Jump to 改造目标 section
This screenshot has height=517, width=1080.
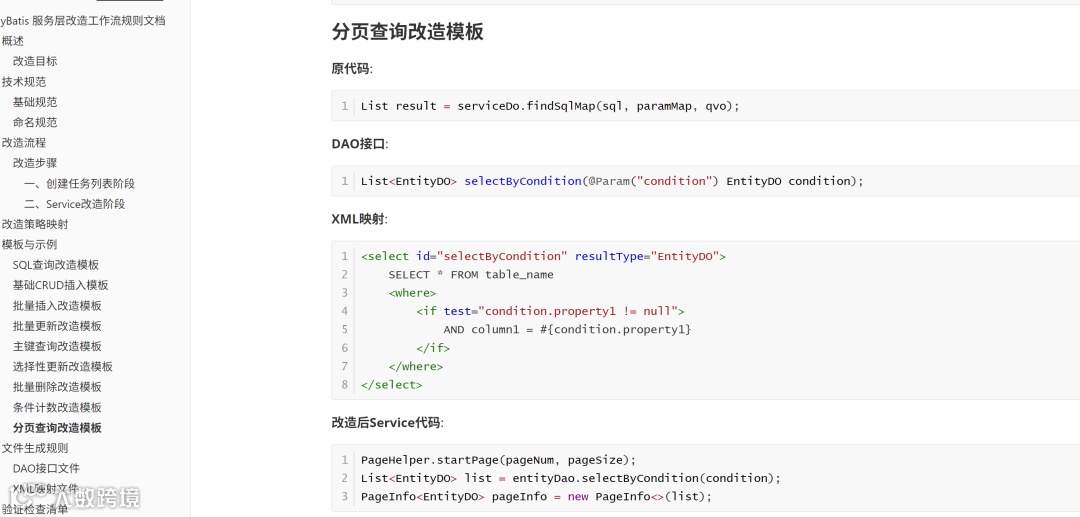35,61
